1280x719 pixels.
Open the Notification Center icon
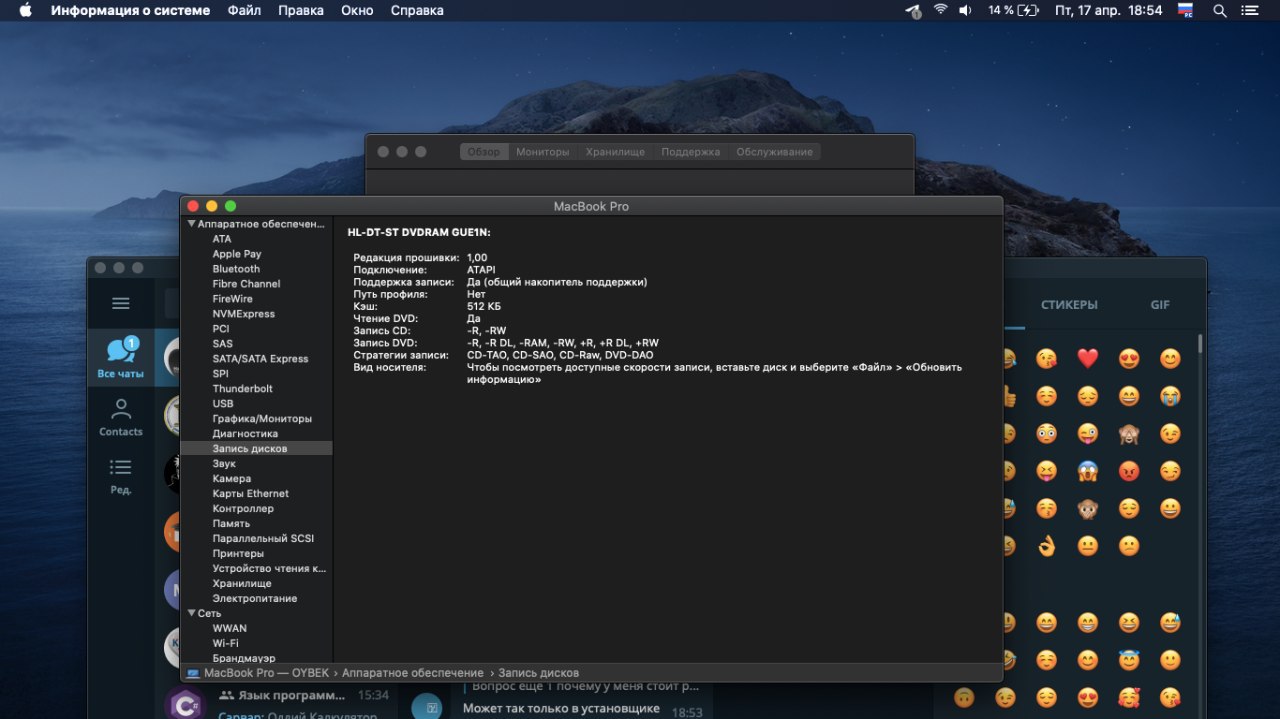[x=1250, y=10]
